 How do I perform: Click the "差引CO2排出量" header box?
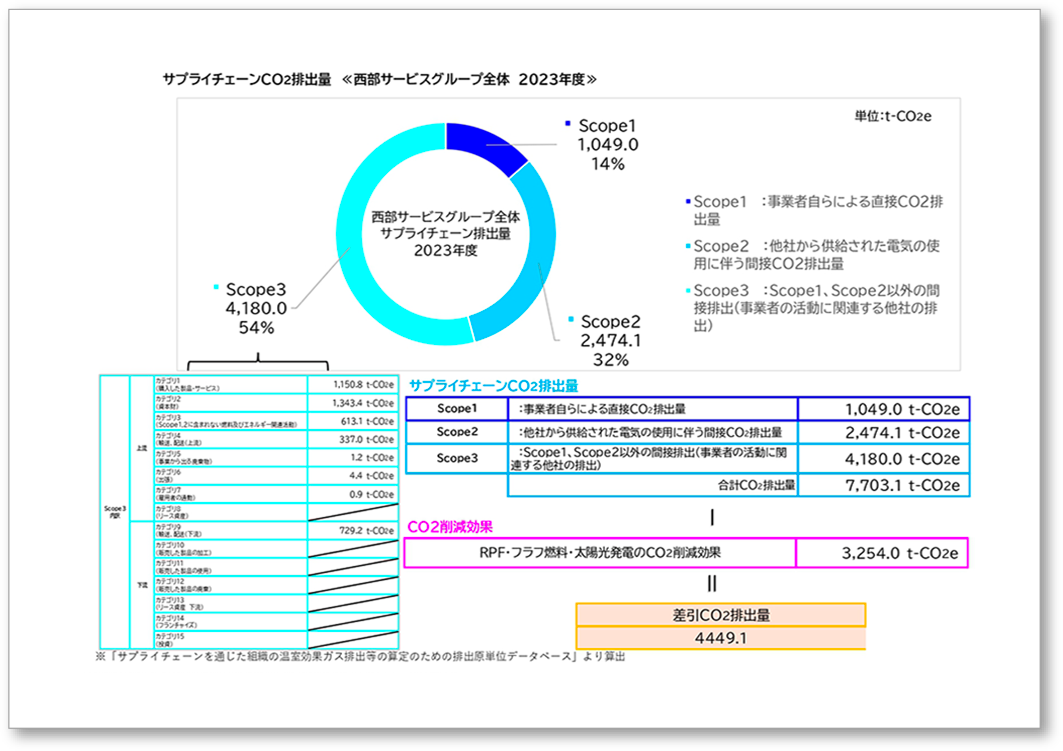click(721, 615)
